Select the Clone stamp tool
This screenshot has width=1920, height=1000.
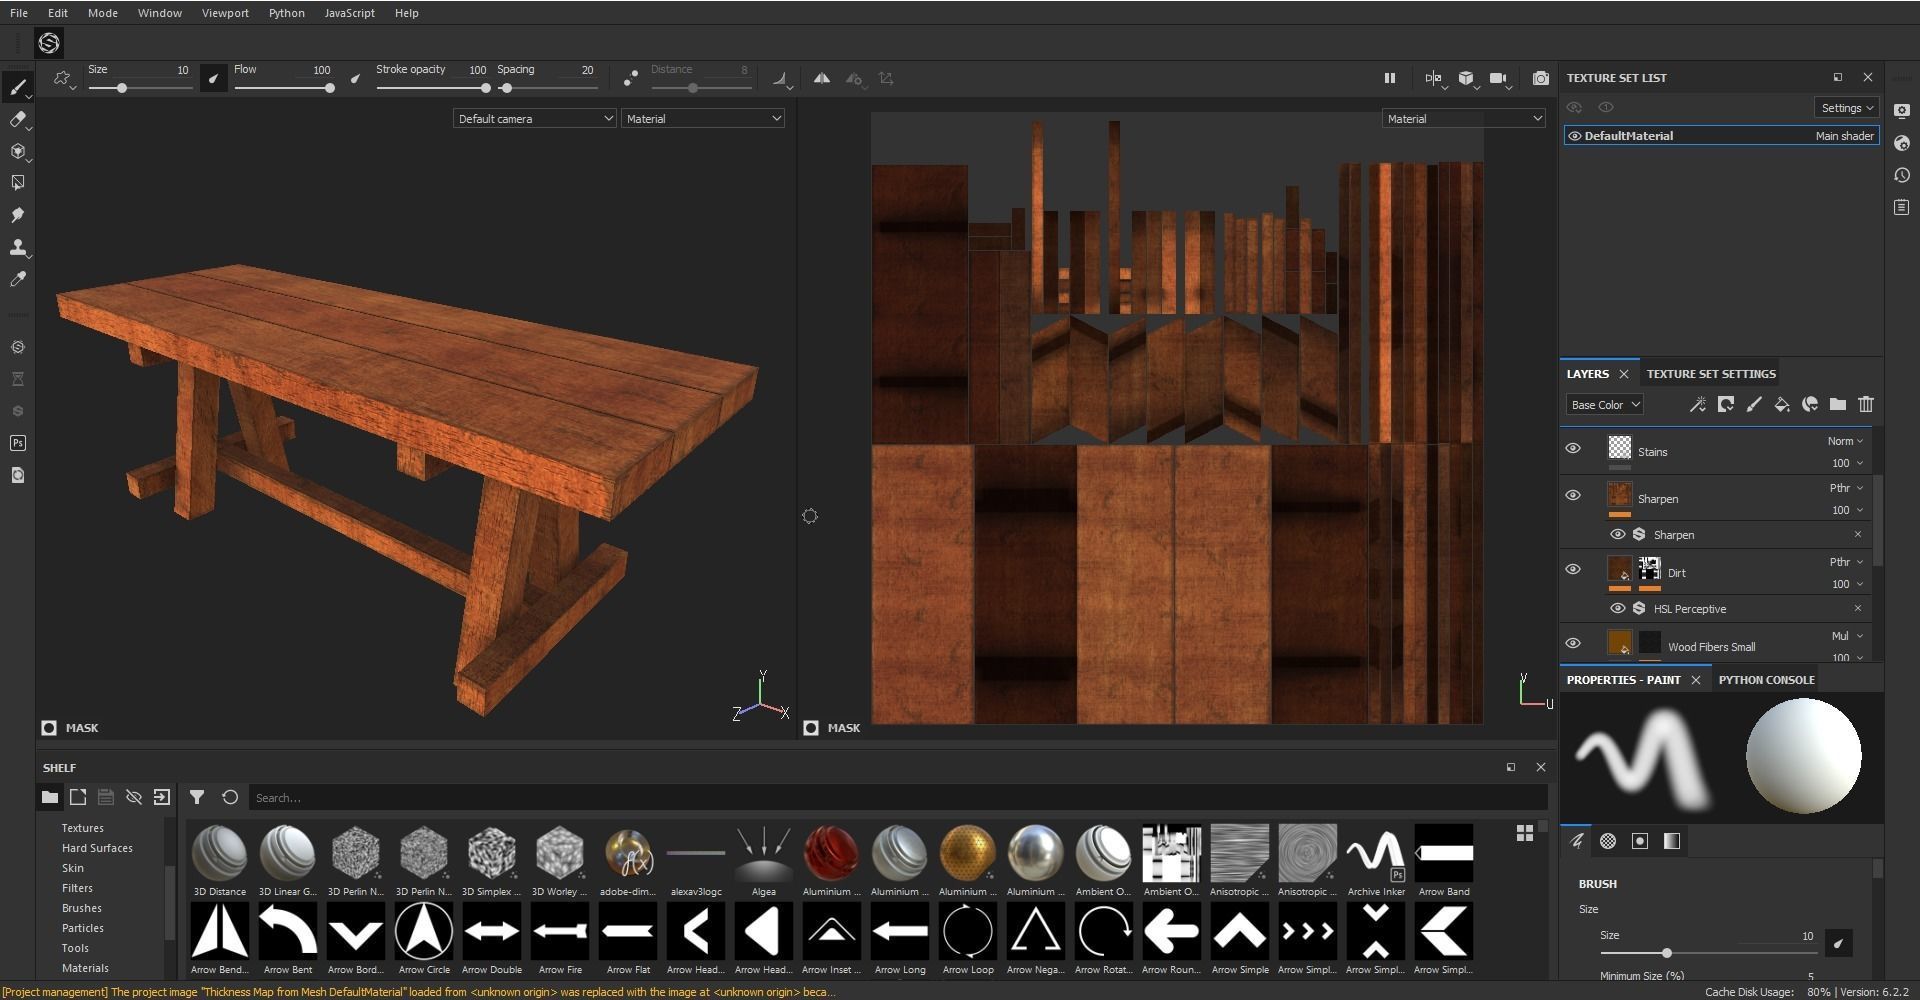tap(17, 247)
